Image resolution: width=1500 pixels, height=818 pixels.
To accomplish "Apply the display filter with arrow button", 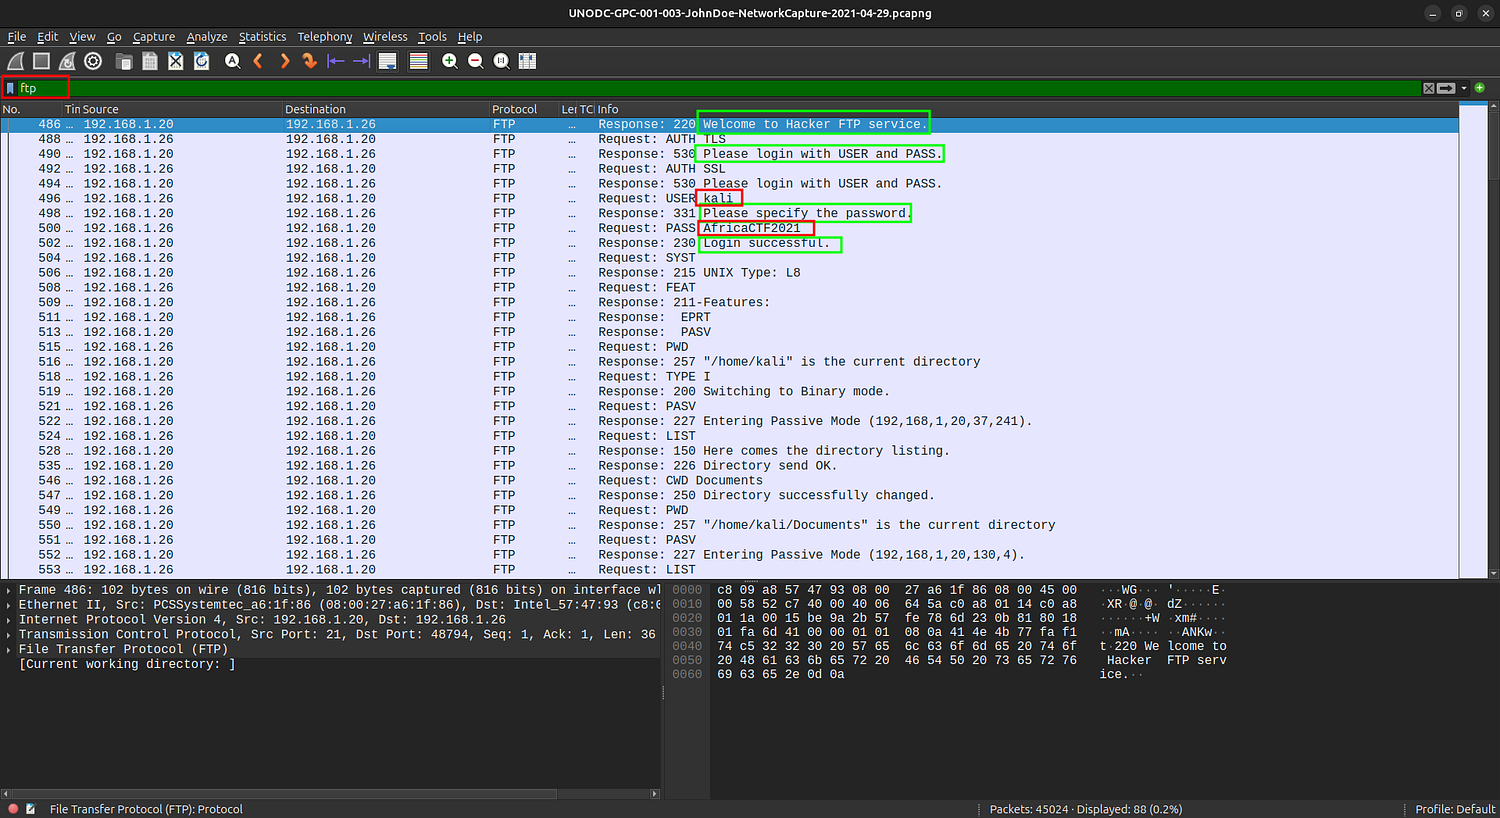I will [1446, 88].
